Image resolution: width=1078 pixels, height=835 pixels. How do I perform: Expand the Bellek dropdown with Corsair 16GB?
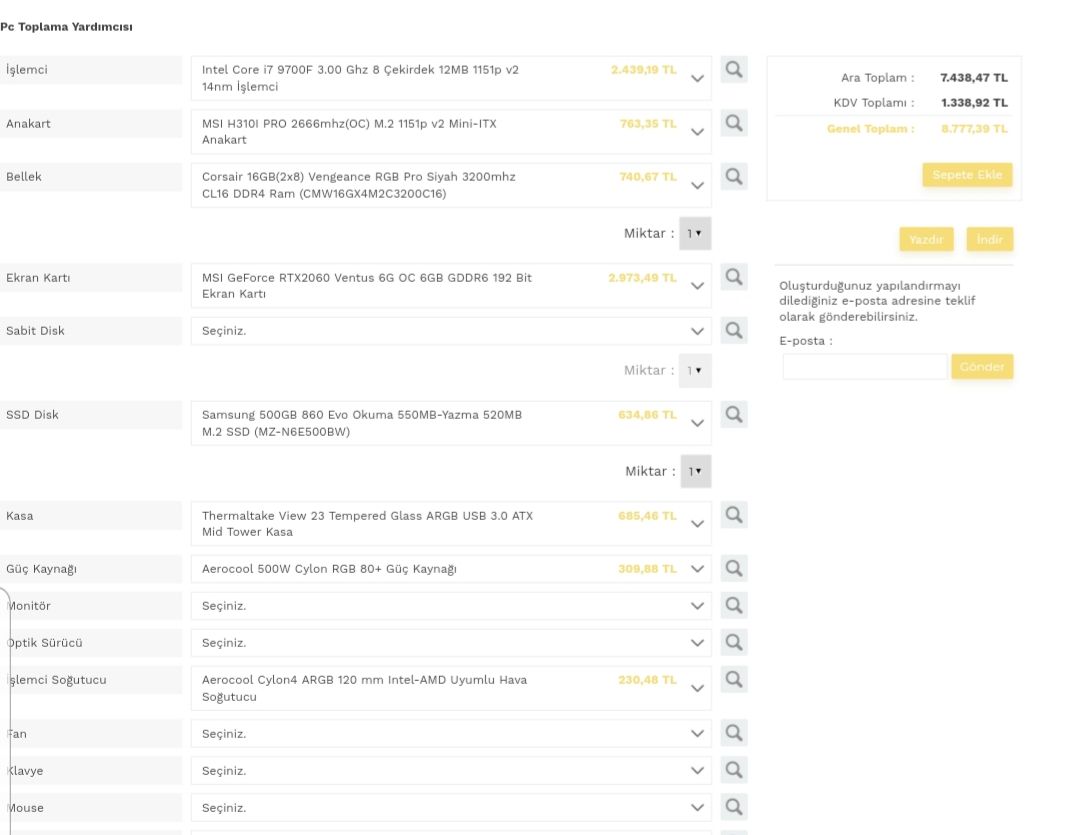451,186
